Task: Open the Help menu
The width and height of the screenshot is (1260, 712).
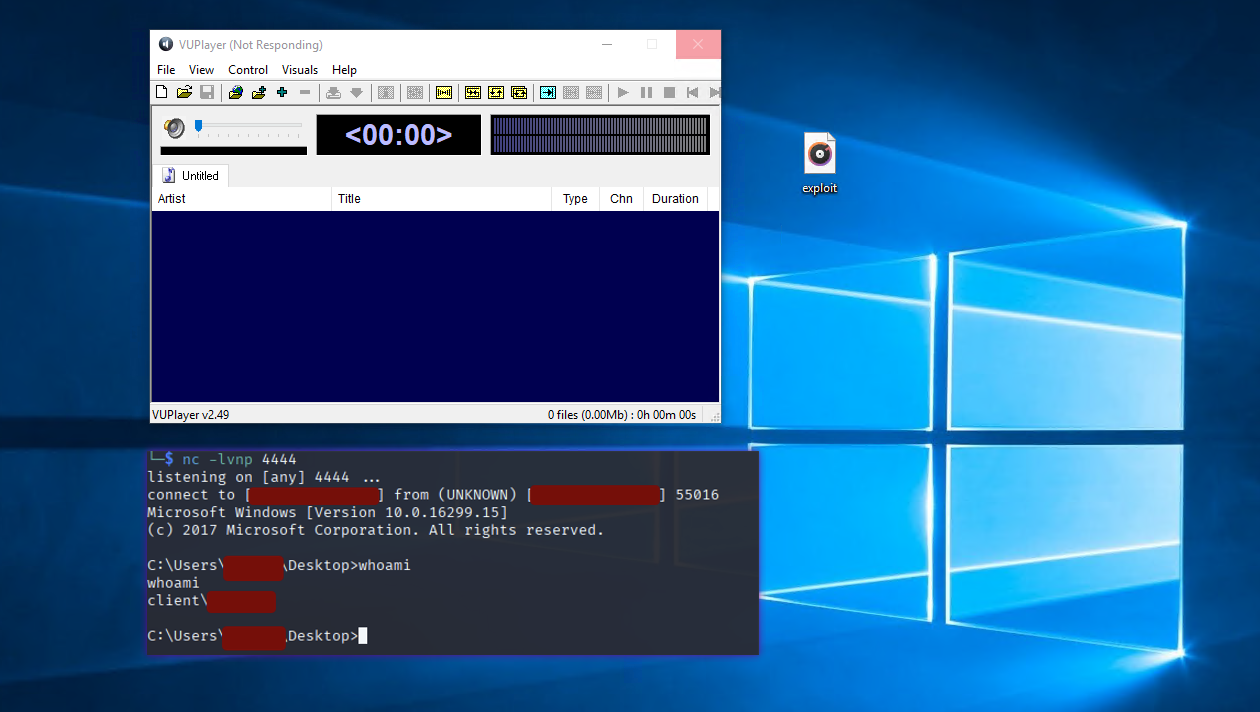Action: (344, 70)
